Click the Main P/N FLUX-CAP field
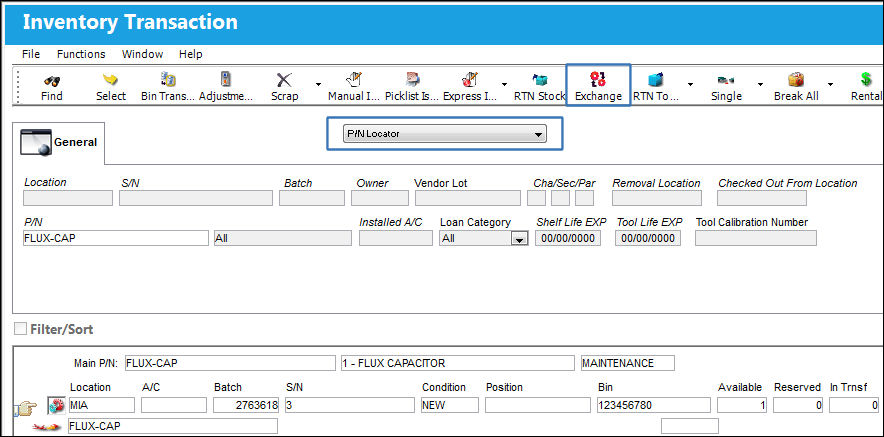884x437 pixels. click(229, 363)
